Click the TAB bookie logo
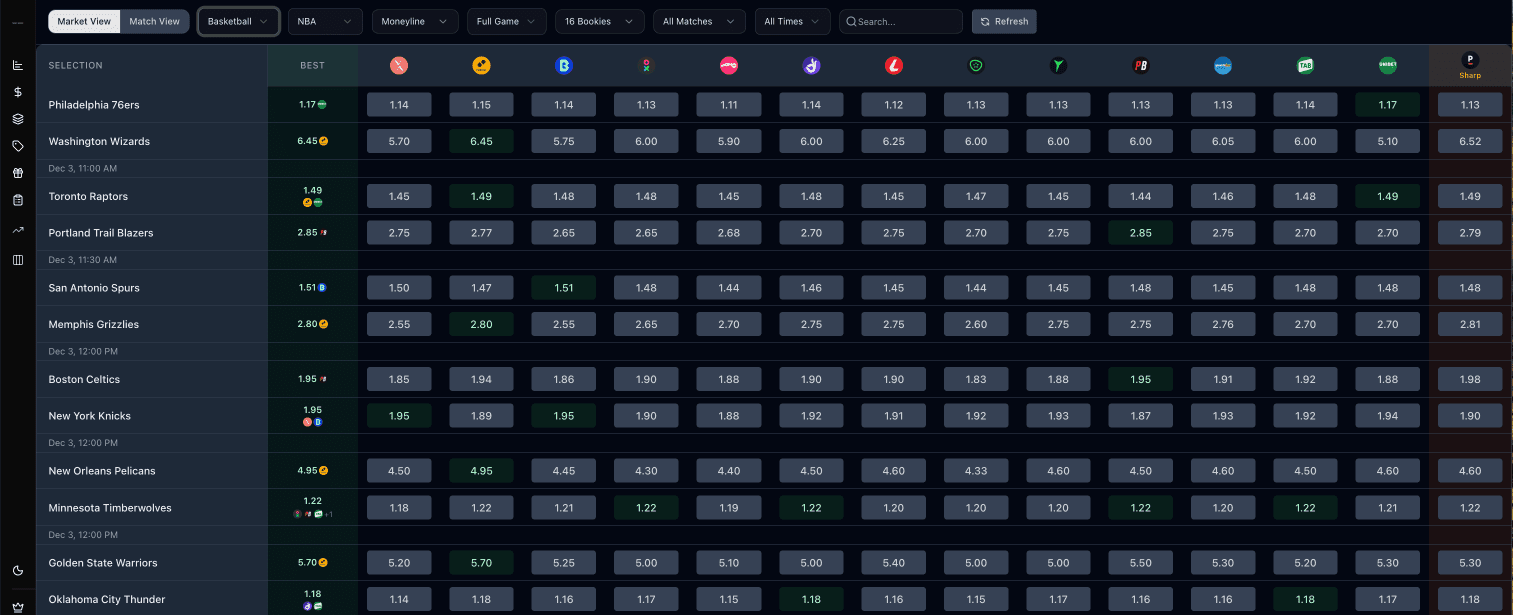Viewport: 1513px width, 615px height. pyautogui.click(x=1305, y=66)
